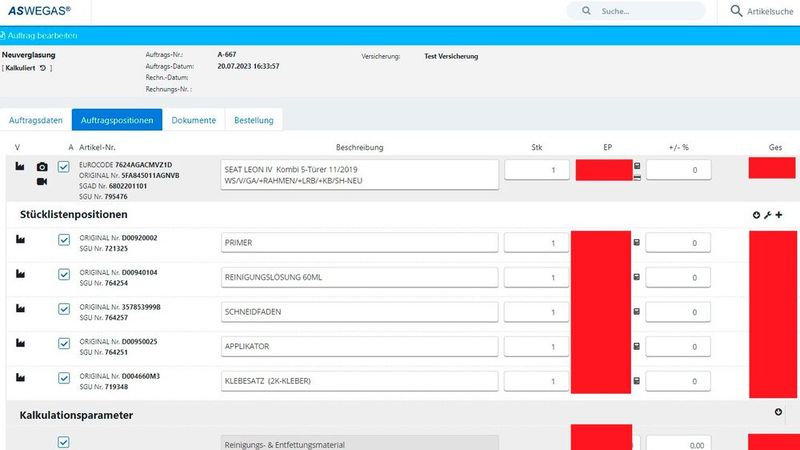Collapse the Stücklistenpositionen section via arrow icon
This screenshot has width=800, height=450.
756,215
